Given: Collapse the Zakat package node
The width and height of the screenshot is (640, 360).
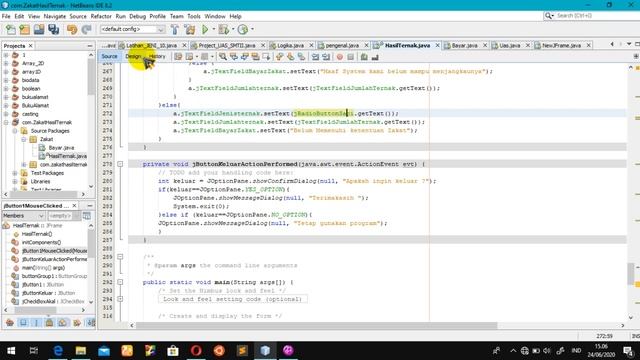Looking at the screenshot, I should coord(24,139).
